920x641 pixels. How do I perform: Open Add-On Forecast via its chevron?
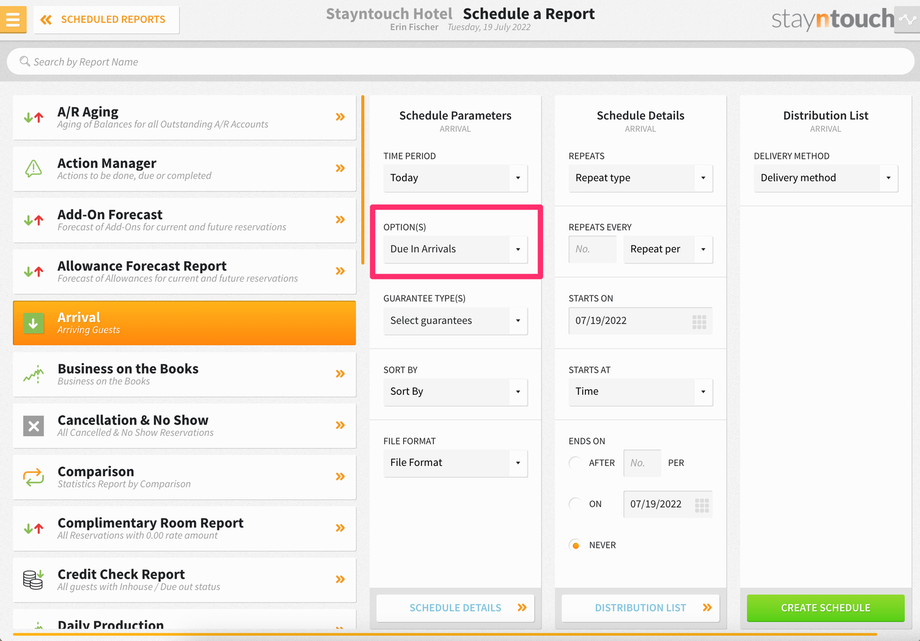pyautogui.click(x=340, y=220)
